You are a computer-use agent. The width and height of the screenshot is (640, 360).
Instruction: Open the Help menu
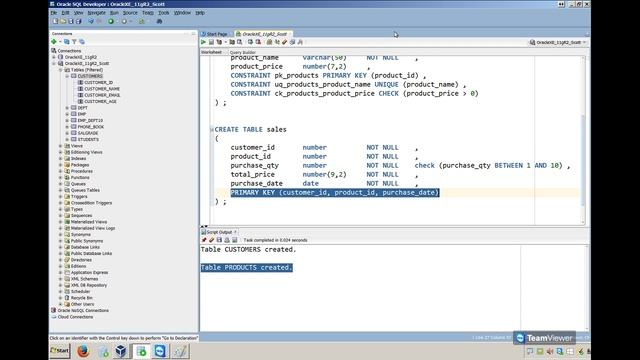(x=200, y=13)
